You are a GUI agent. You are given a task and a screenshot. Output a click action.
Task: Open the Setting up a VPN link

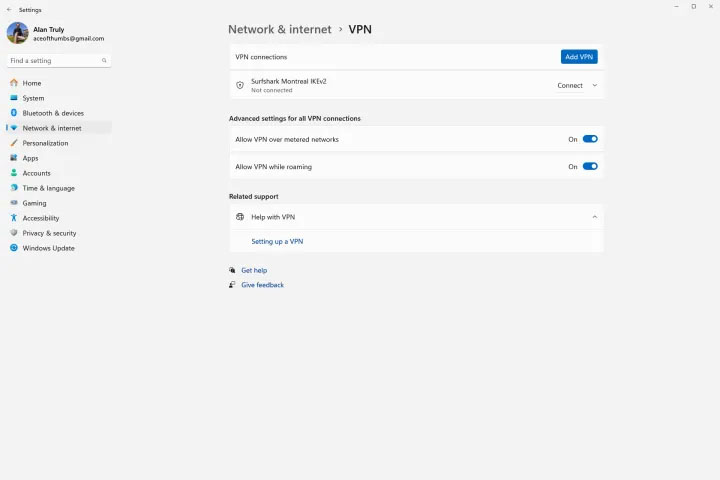(277, 242)
